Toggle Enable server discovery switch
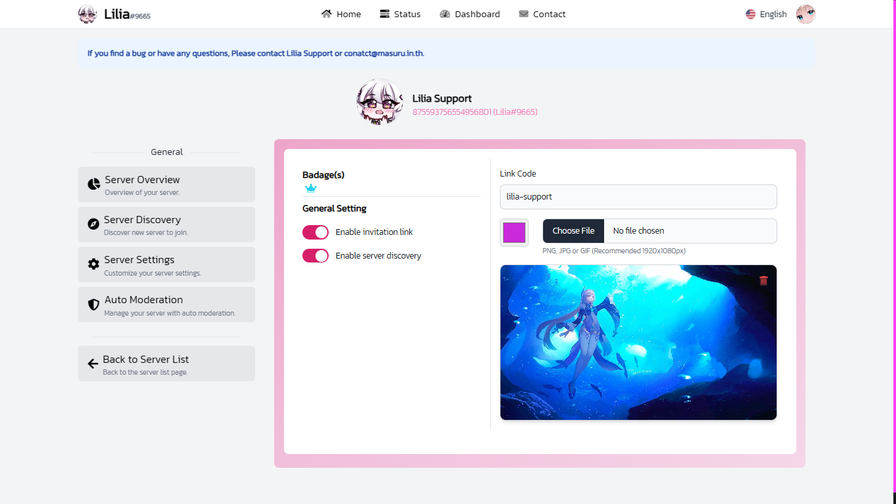Viewport: 896px width, 504px height. click(x=315, y=255)
